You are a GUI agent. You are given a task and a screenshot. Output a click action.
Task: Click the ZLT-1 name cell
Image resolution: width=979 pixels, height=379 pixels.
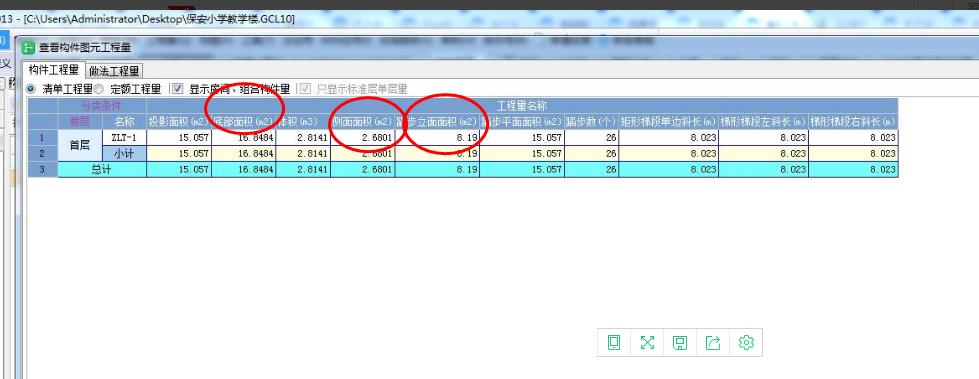tap(125, 137)
